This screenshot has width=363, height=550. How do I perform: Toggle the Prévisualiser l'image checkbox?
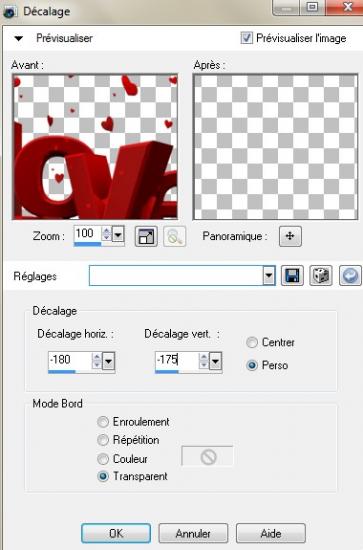(x=246, y=38)
